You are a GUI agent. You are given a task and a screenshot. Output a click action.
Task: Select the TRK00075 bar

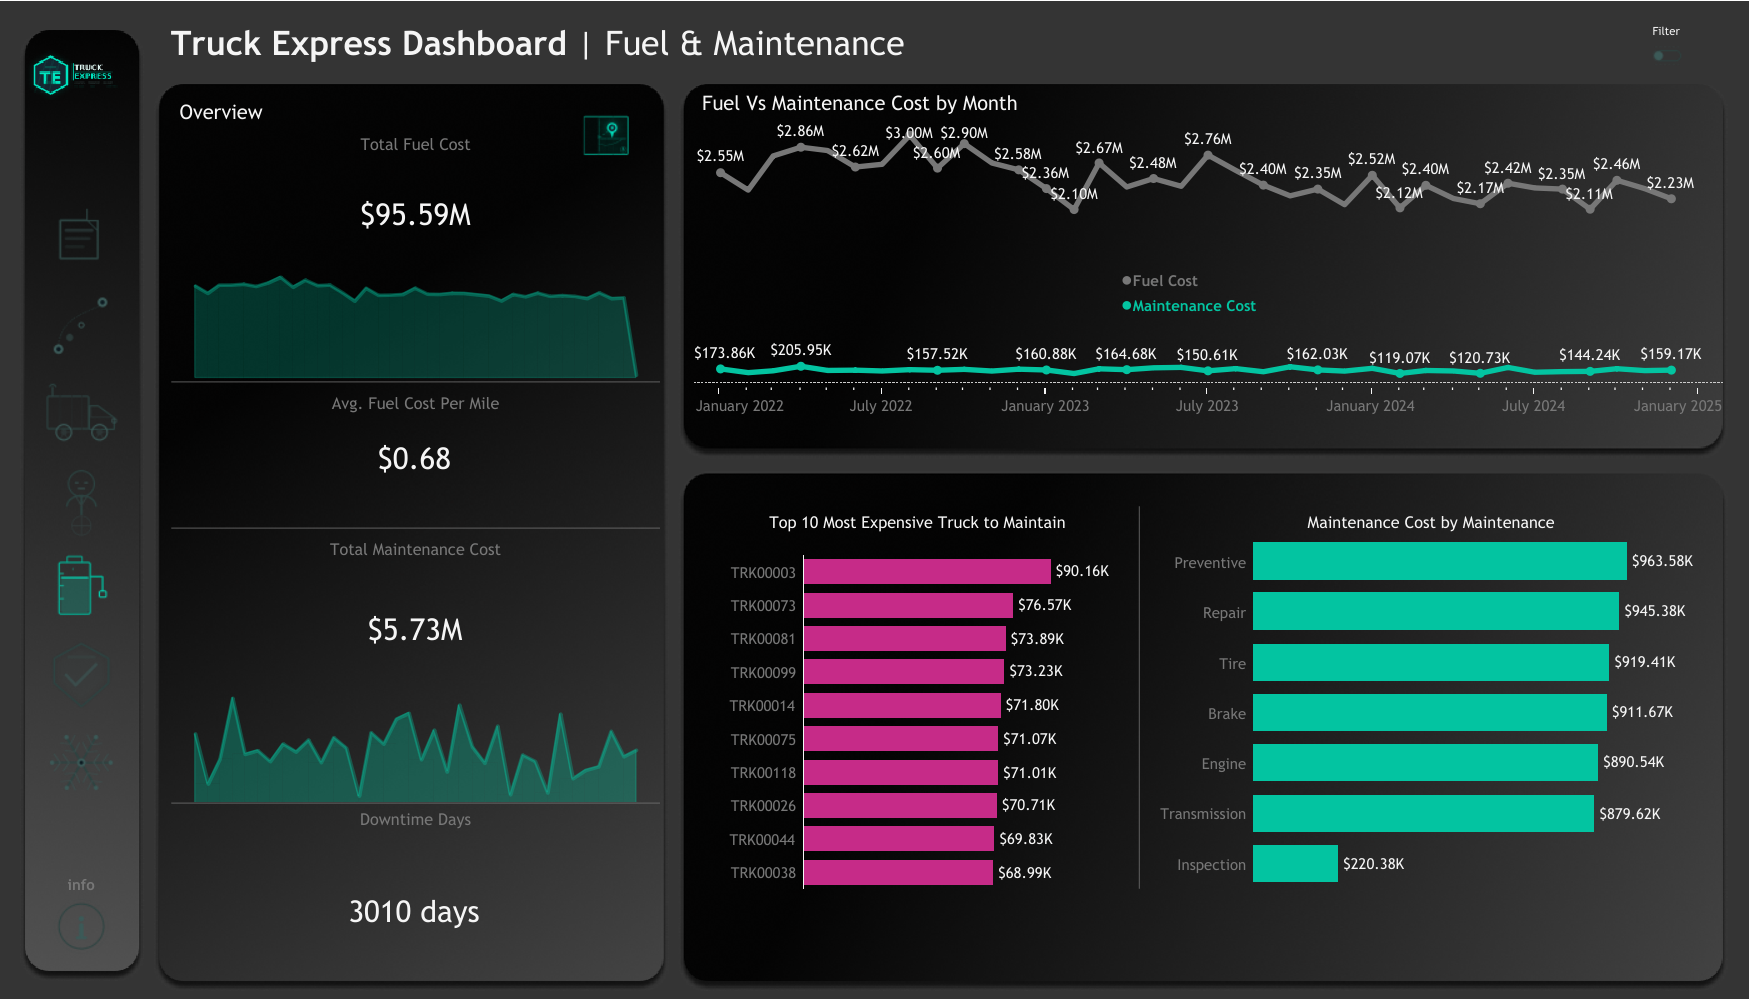point(901,738)
